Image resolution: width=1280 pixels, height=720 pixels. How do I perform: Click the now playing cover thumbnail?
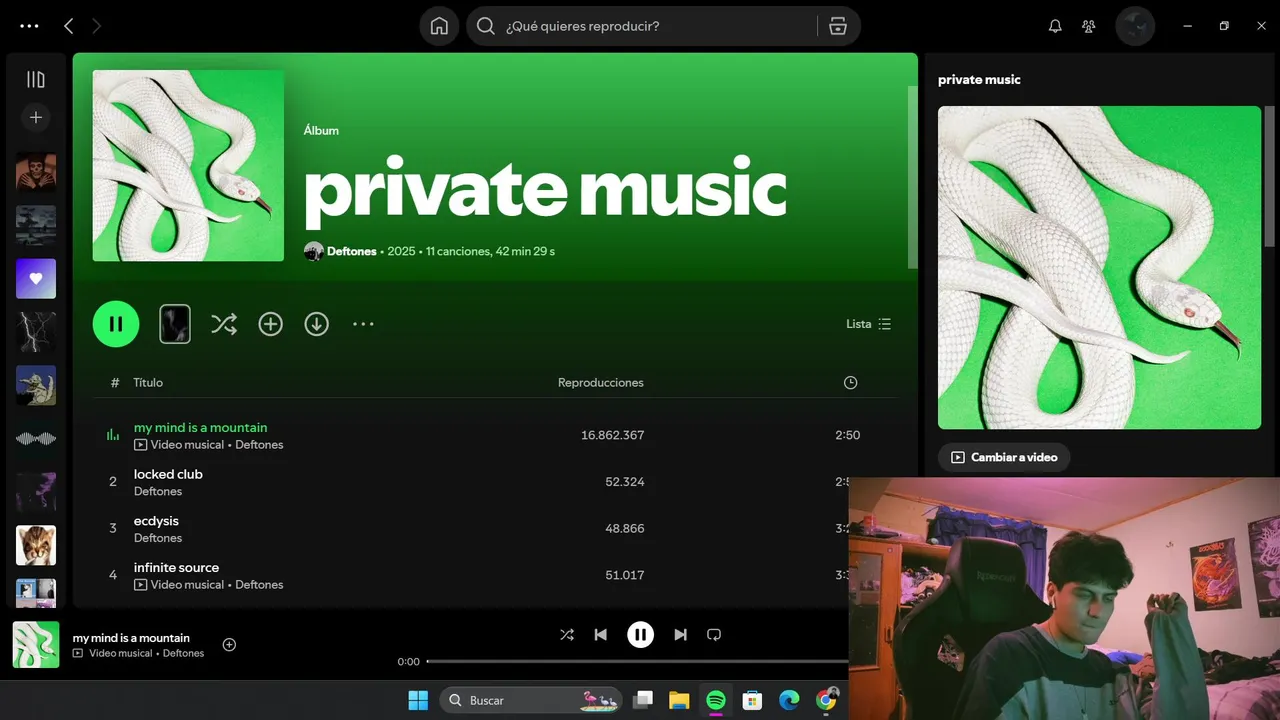[36, 645]
